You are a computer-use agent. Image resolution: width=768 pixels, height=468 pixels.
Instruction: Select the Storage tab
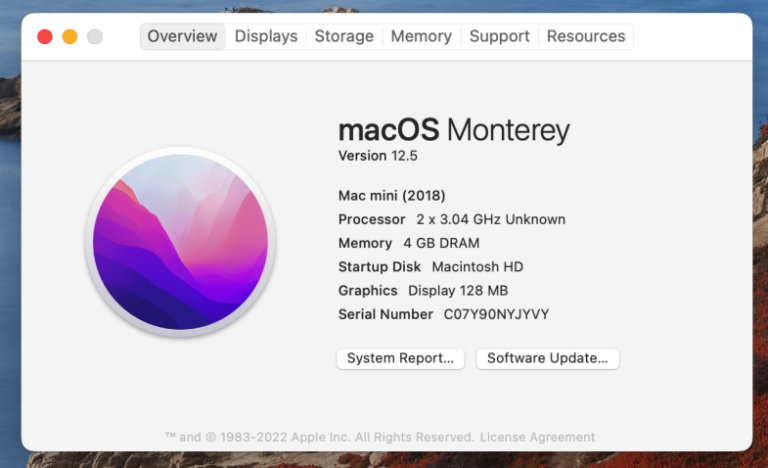pos(344,36)
